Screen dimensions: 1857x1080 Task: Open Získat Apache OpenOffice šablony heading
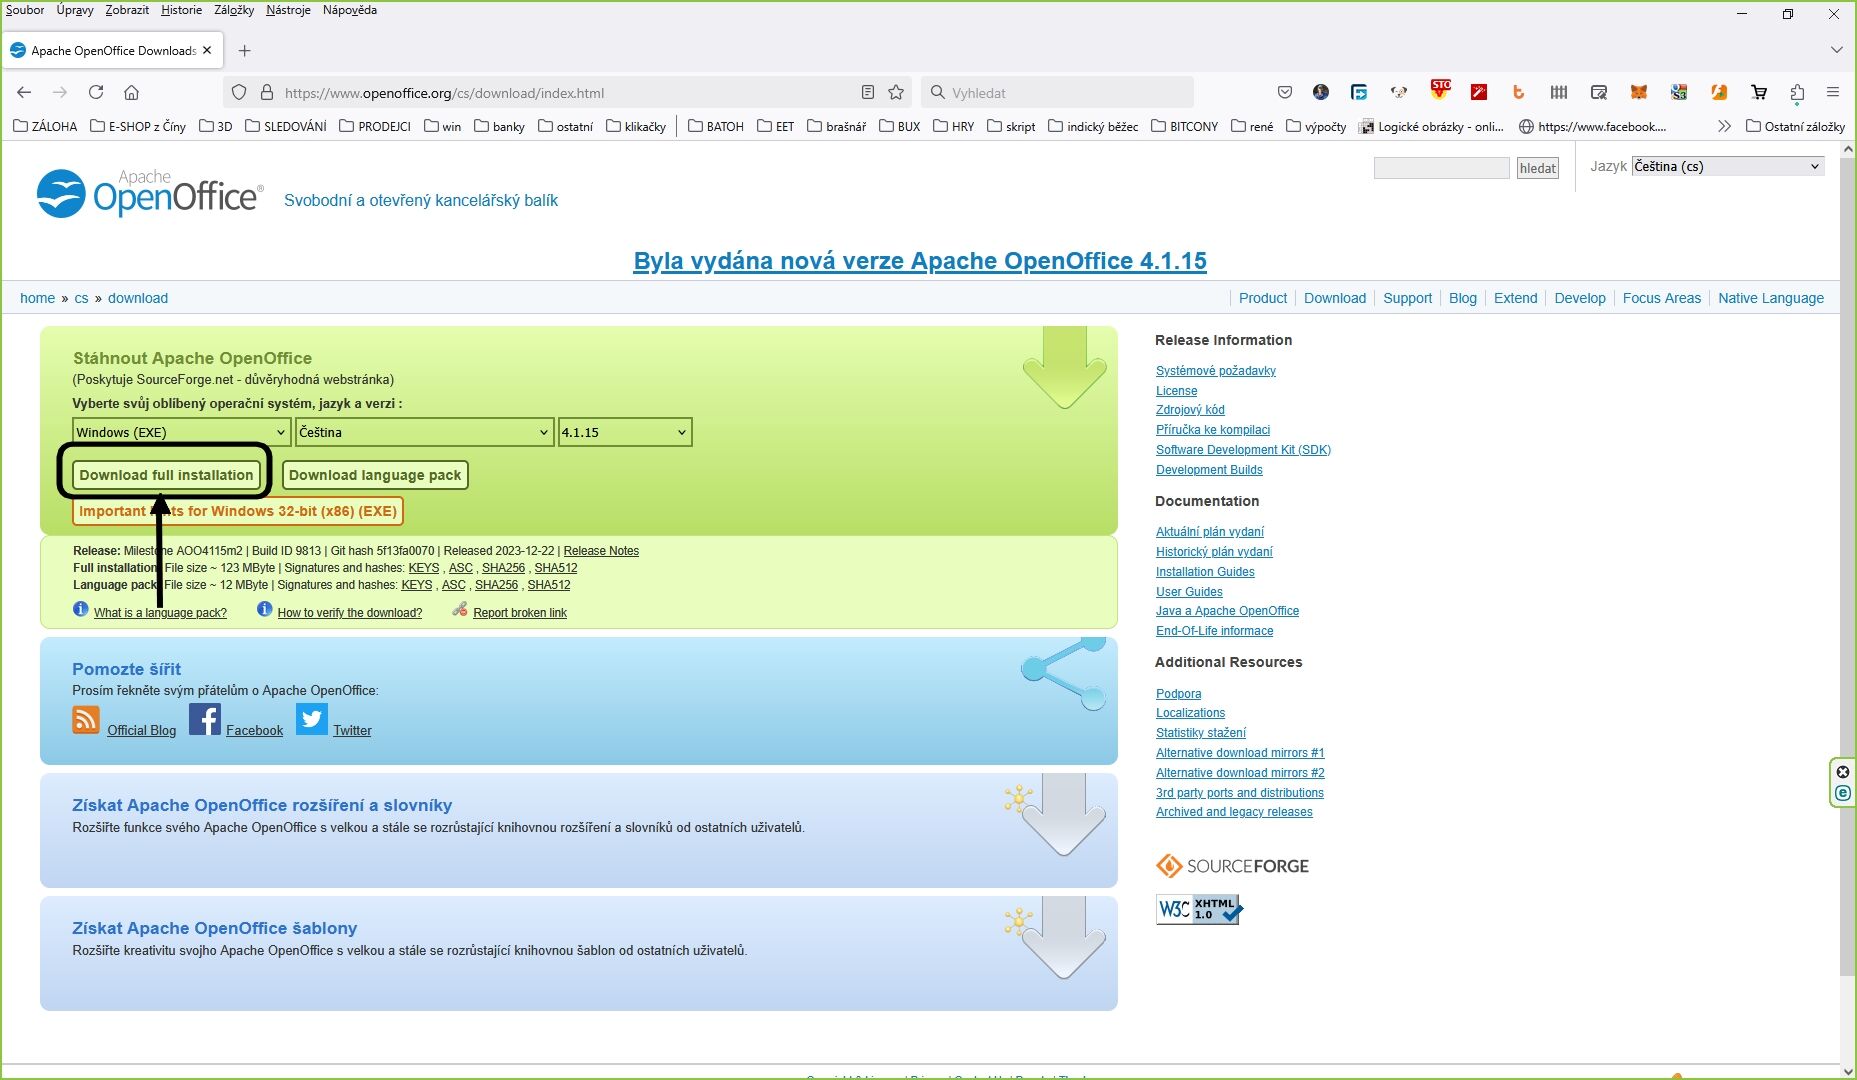coord(214,928)
